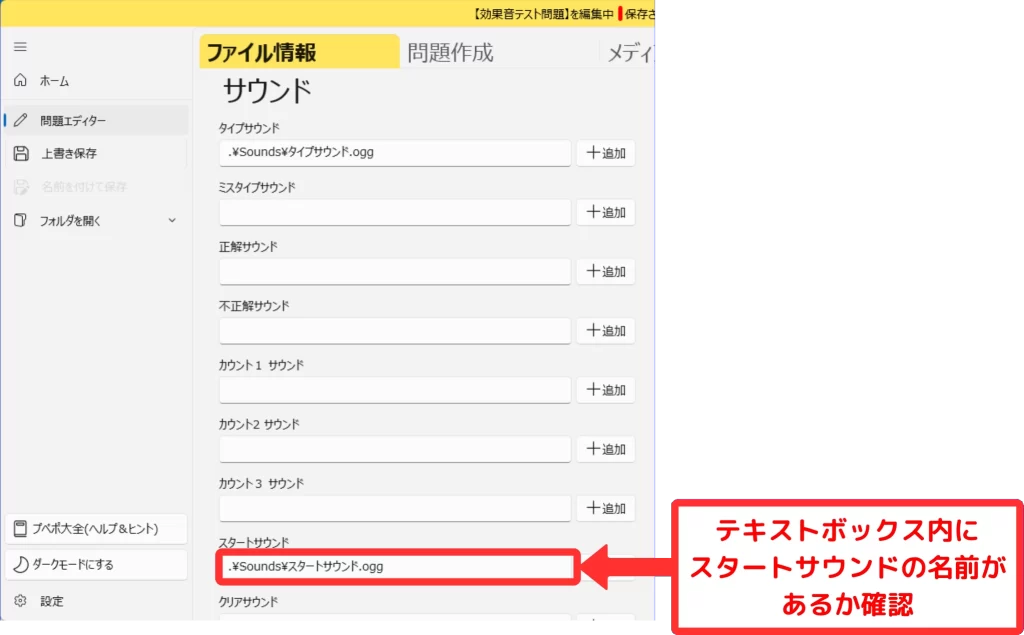Viewport: 1024px width, 635px height.
Task: Click the hamburger menu icon
Action: coord(20,47)
